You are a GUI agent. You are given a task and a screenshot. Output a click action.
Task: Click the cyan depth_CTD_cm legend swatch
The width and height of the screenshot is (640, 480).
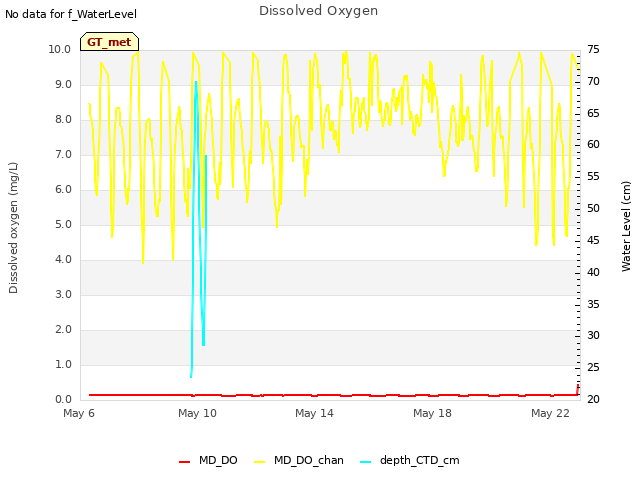[366, 462]
